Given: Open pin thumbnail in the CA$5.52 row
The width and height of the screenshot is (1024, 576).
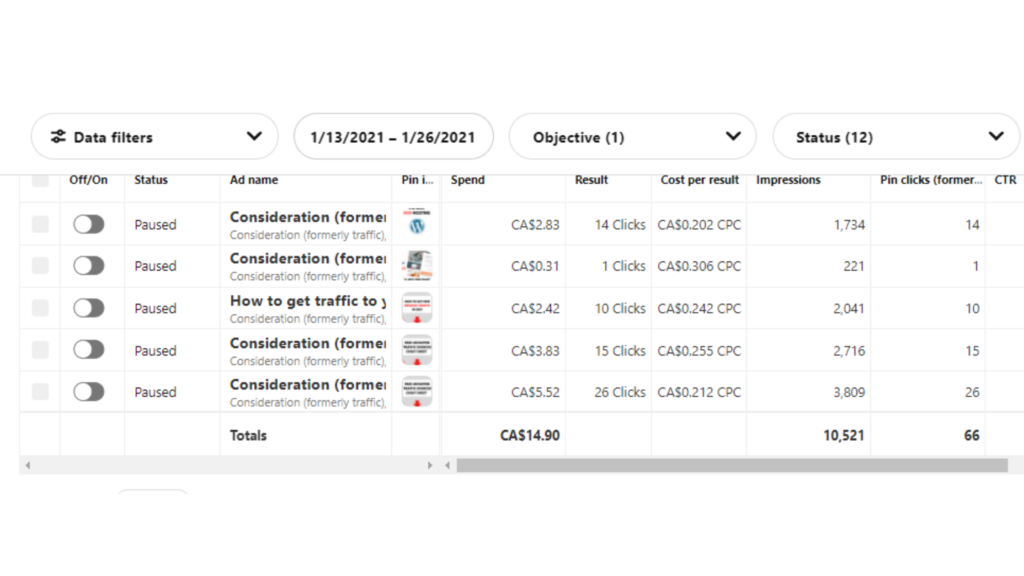Looking at the screenshot, I should tap(417, 392).
